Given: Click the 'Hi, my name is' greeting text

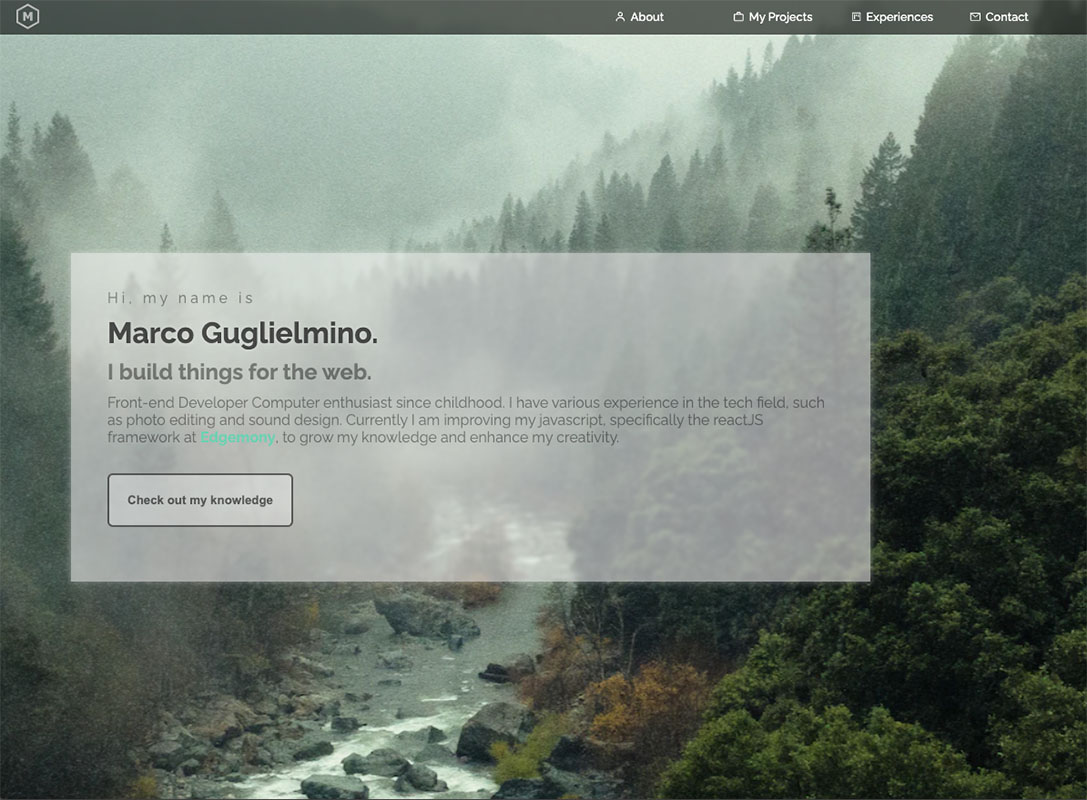Looking at the screenshot, I should [x=181, y=298].
